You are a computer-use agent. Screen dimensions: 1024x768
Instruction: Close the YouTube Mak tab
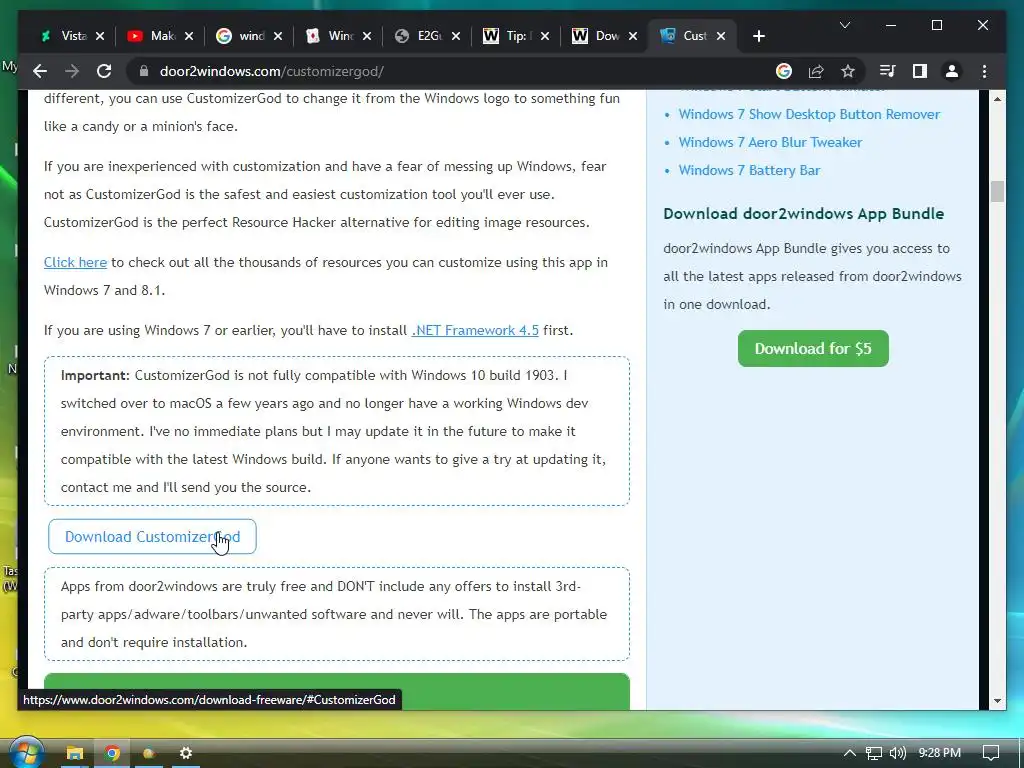[189, 36]
